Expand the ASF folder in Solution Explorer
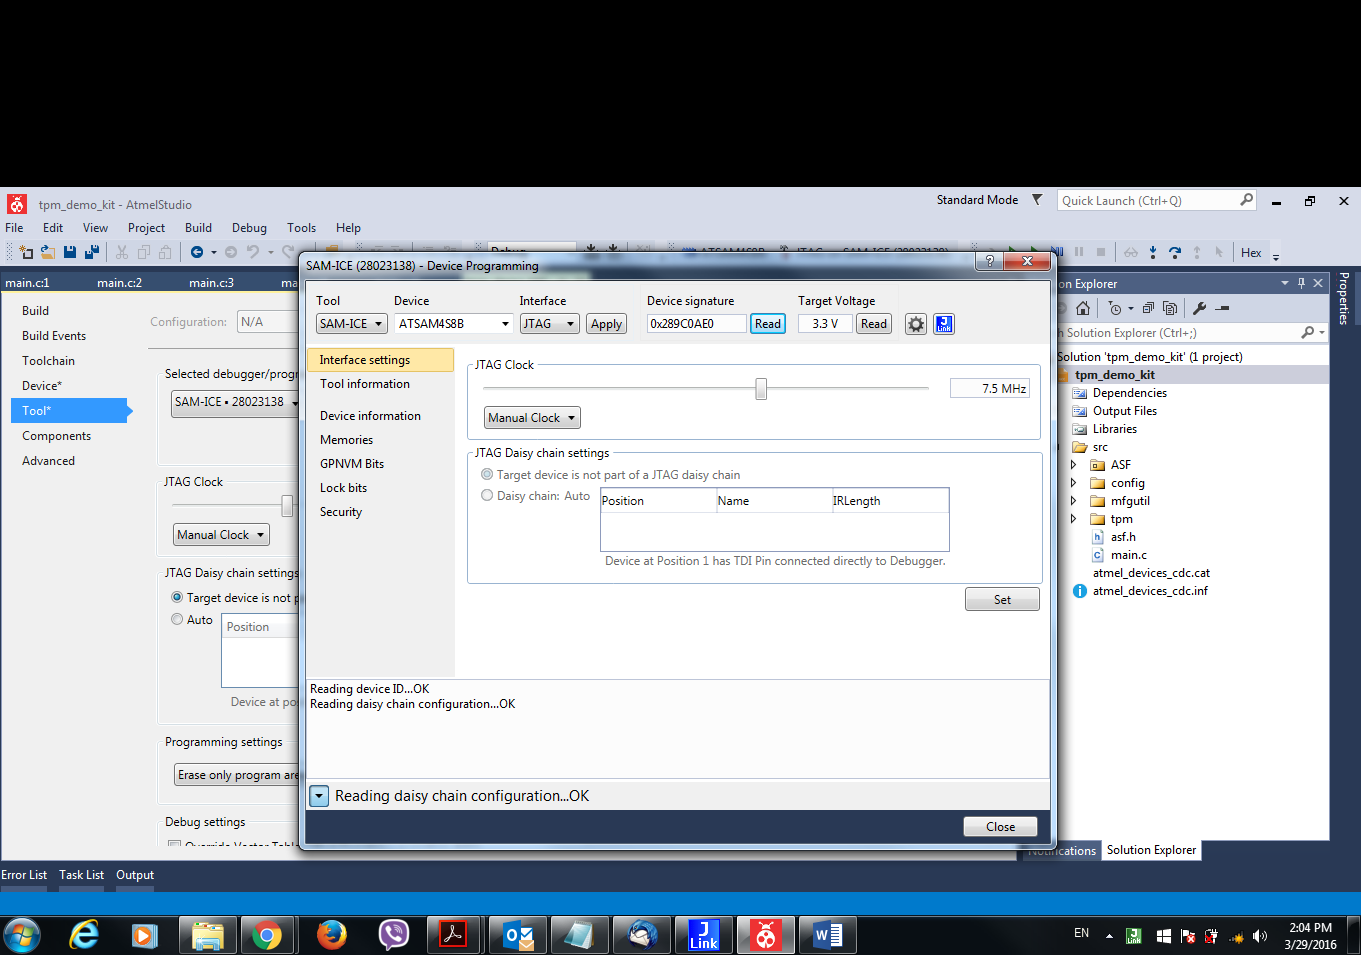The height and width of the screenshot is (955, 1361). 1074,465
